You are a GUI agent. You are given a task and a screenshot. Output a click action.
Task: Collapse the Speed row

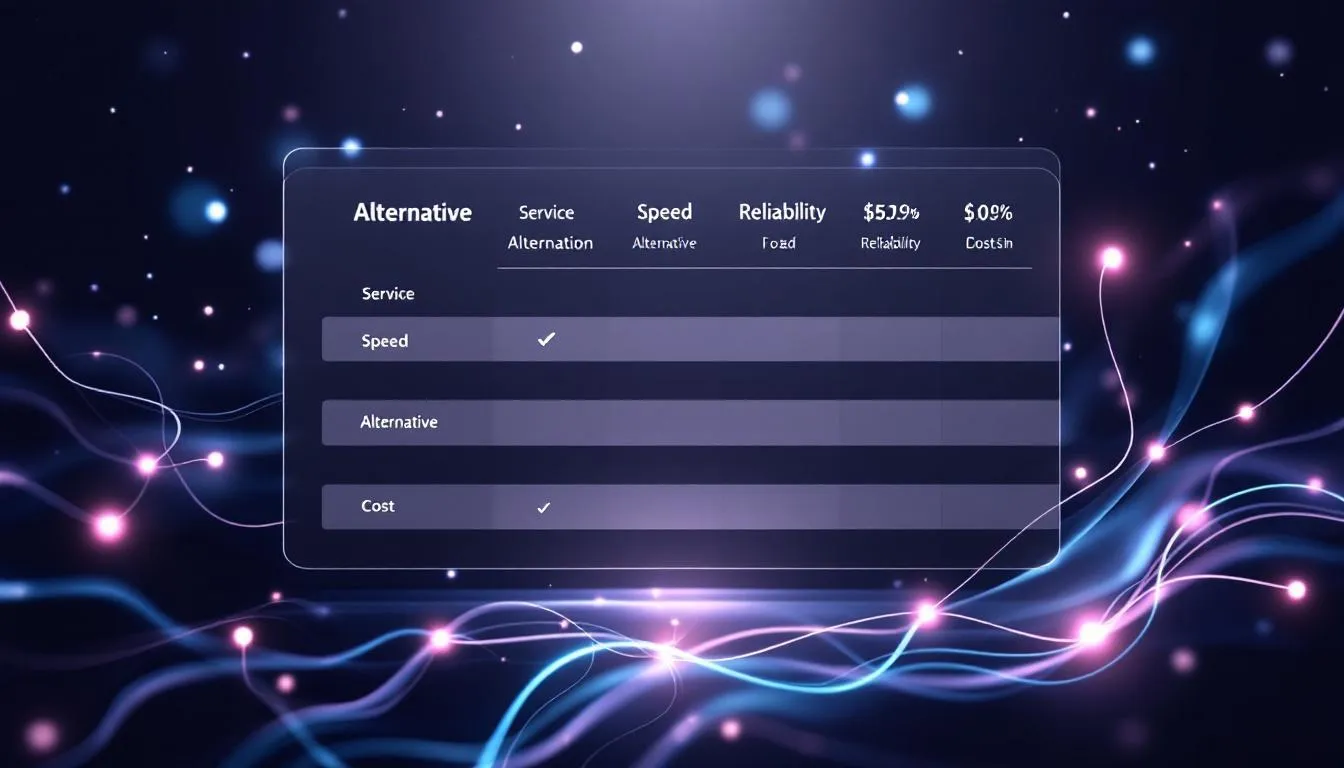tap(385, 340)
